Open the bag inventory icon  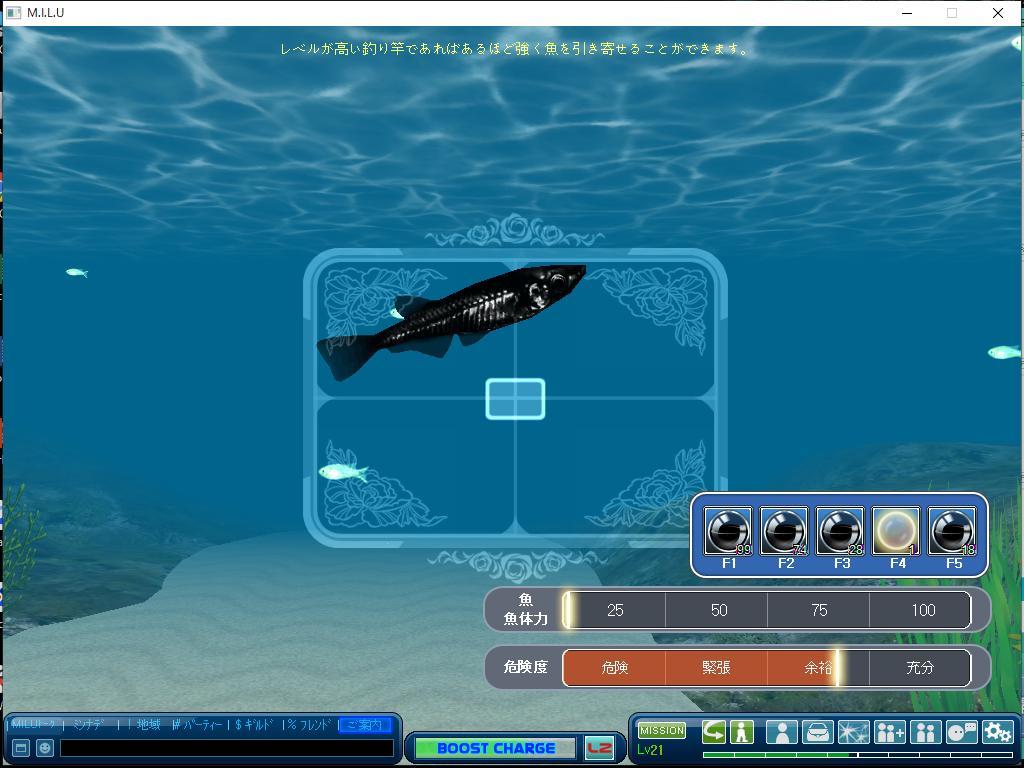[x=817, y=732]
